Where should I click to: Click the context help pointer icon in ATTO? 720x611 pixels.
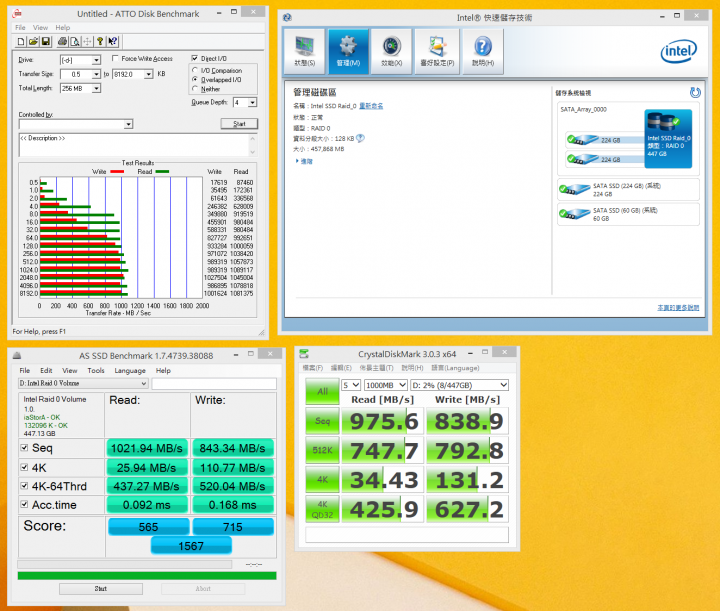click(x=112, y=42)
